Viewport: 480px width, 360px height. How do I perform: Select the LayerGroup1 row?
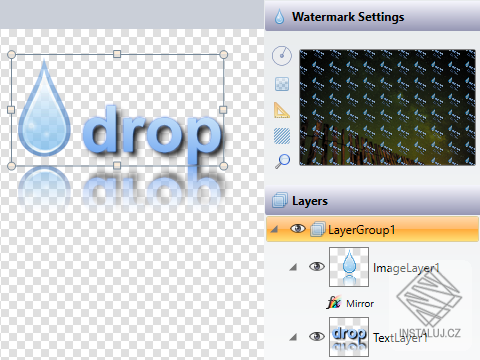pyautogui.click(x=372, y=229)
